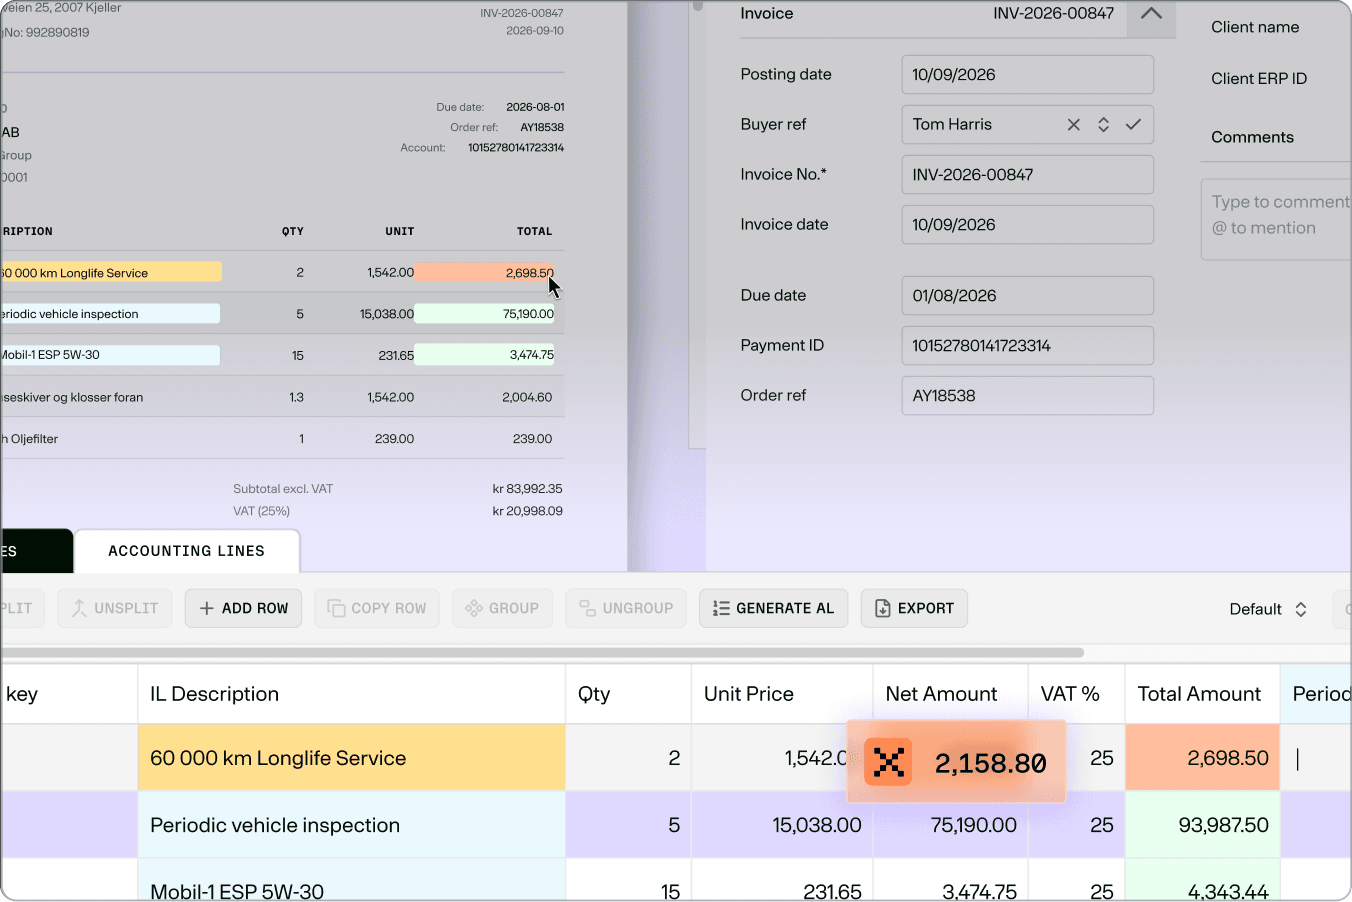
Task: Collapse the Invoice section chevron
Action: tap(1151, 14)
